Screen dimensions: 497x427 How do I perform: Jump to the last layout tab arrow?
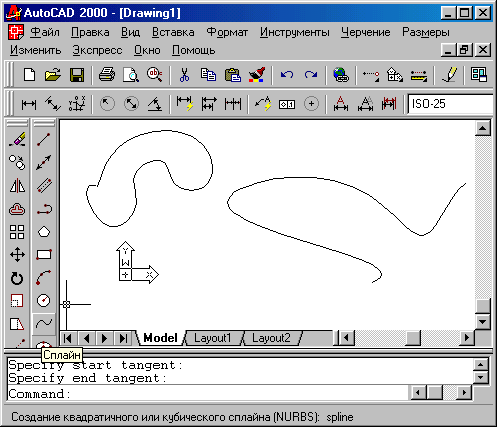(123, 339)
